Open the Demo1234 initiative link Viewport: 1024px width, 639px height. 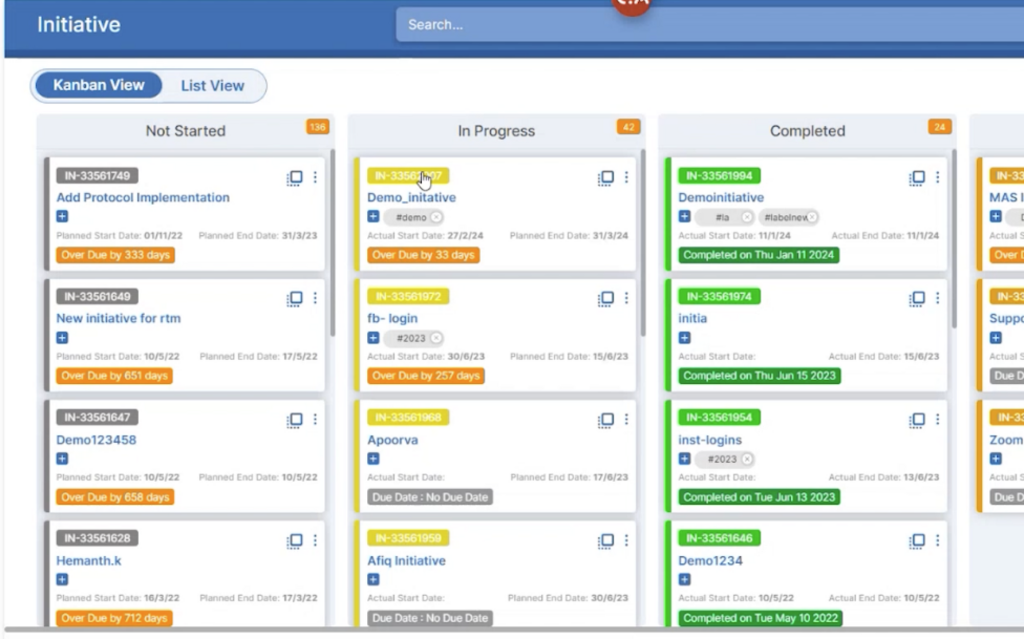(710, 561)
